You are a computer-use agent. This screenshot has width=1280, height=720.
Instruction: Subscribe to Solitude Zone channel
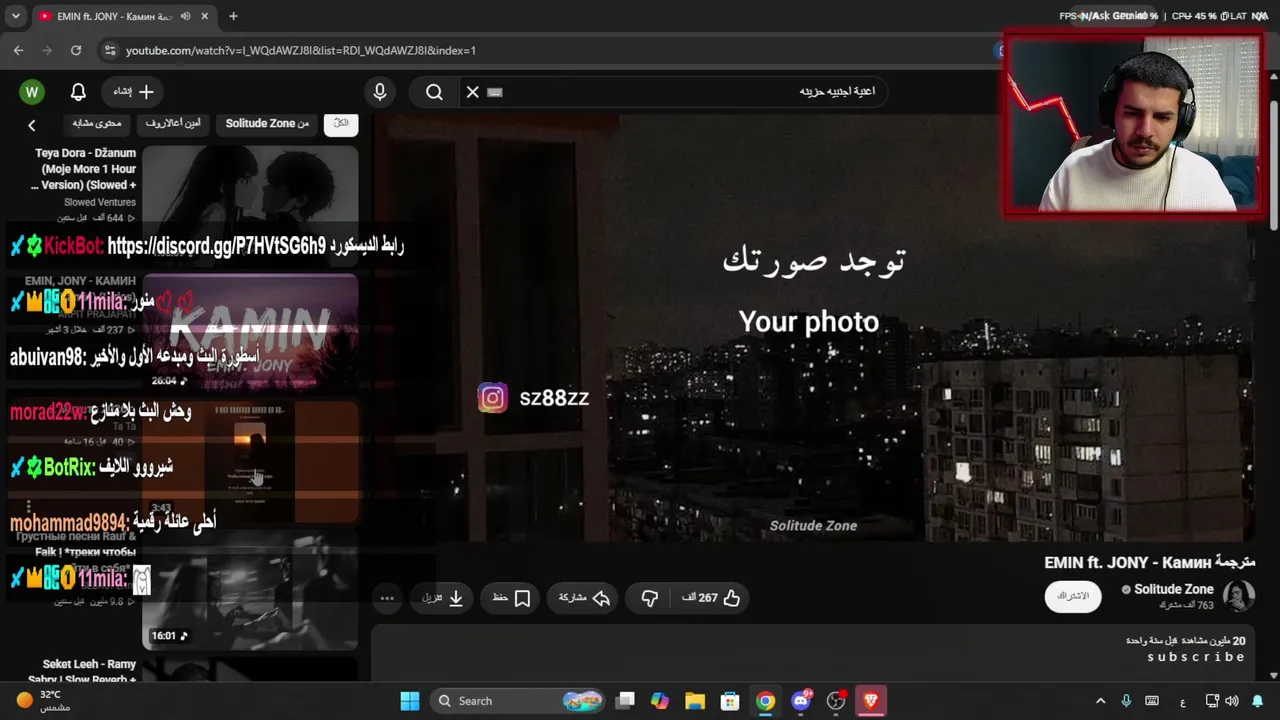[1073, 596]
